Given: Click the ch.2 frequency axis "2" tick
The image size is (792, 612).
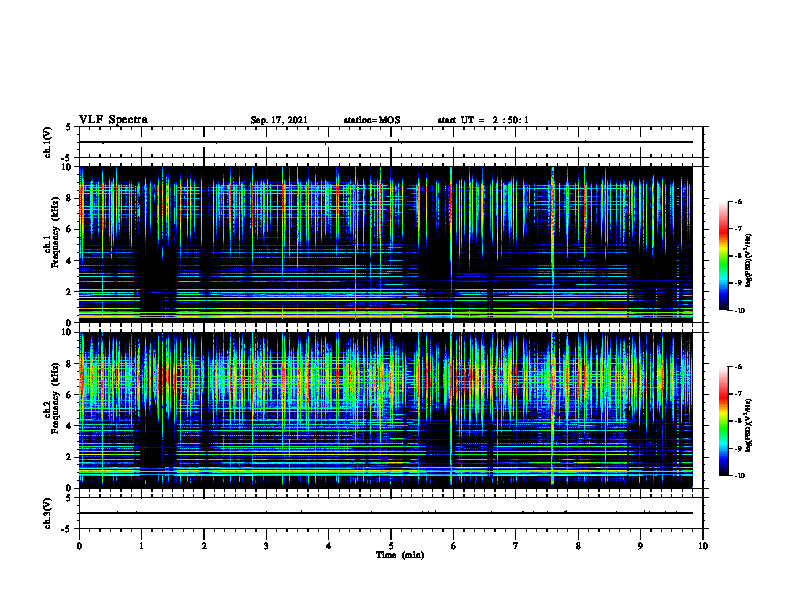Looking at the screenshot, I should click(69, 457).
